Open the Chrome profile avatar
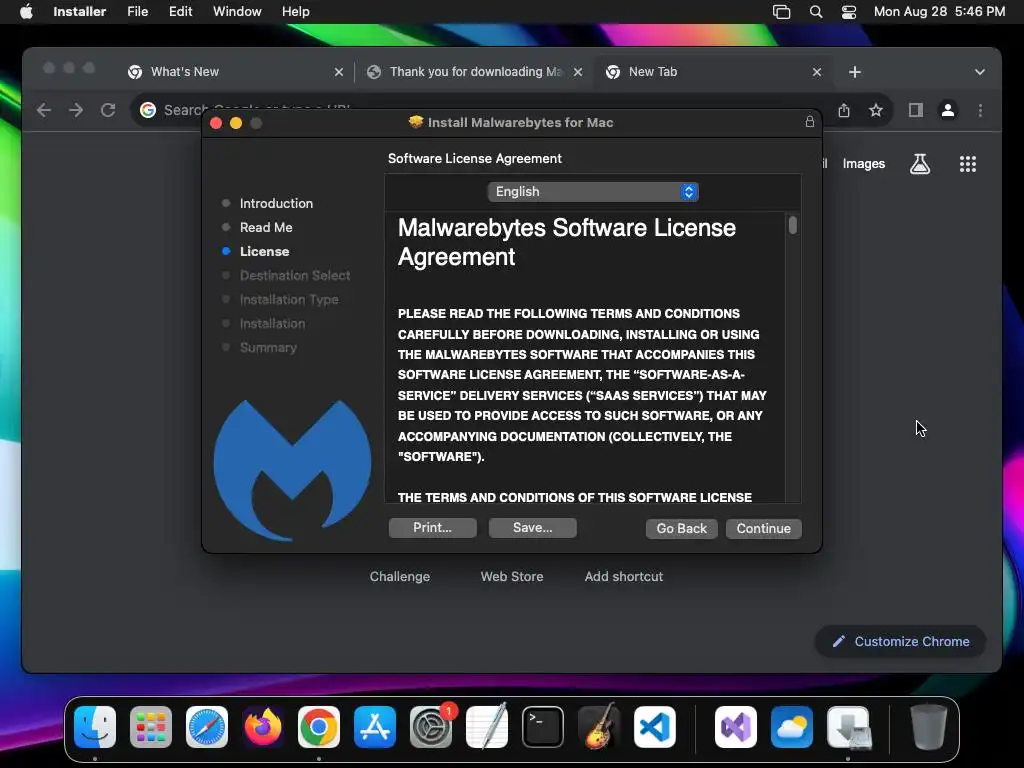1024x768 pixels. pos(948,110)
